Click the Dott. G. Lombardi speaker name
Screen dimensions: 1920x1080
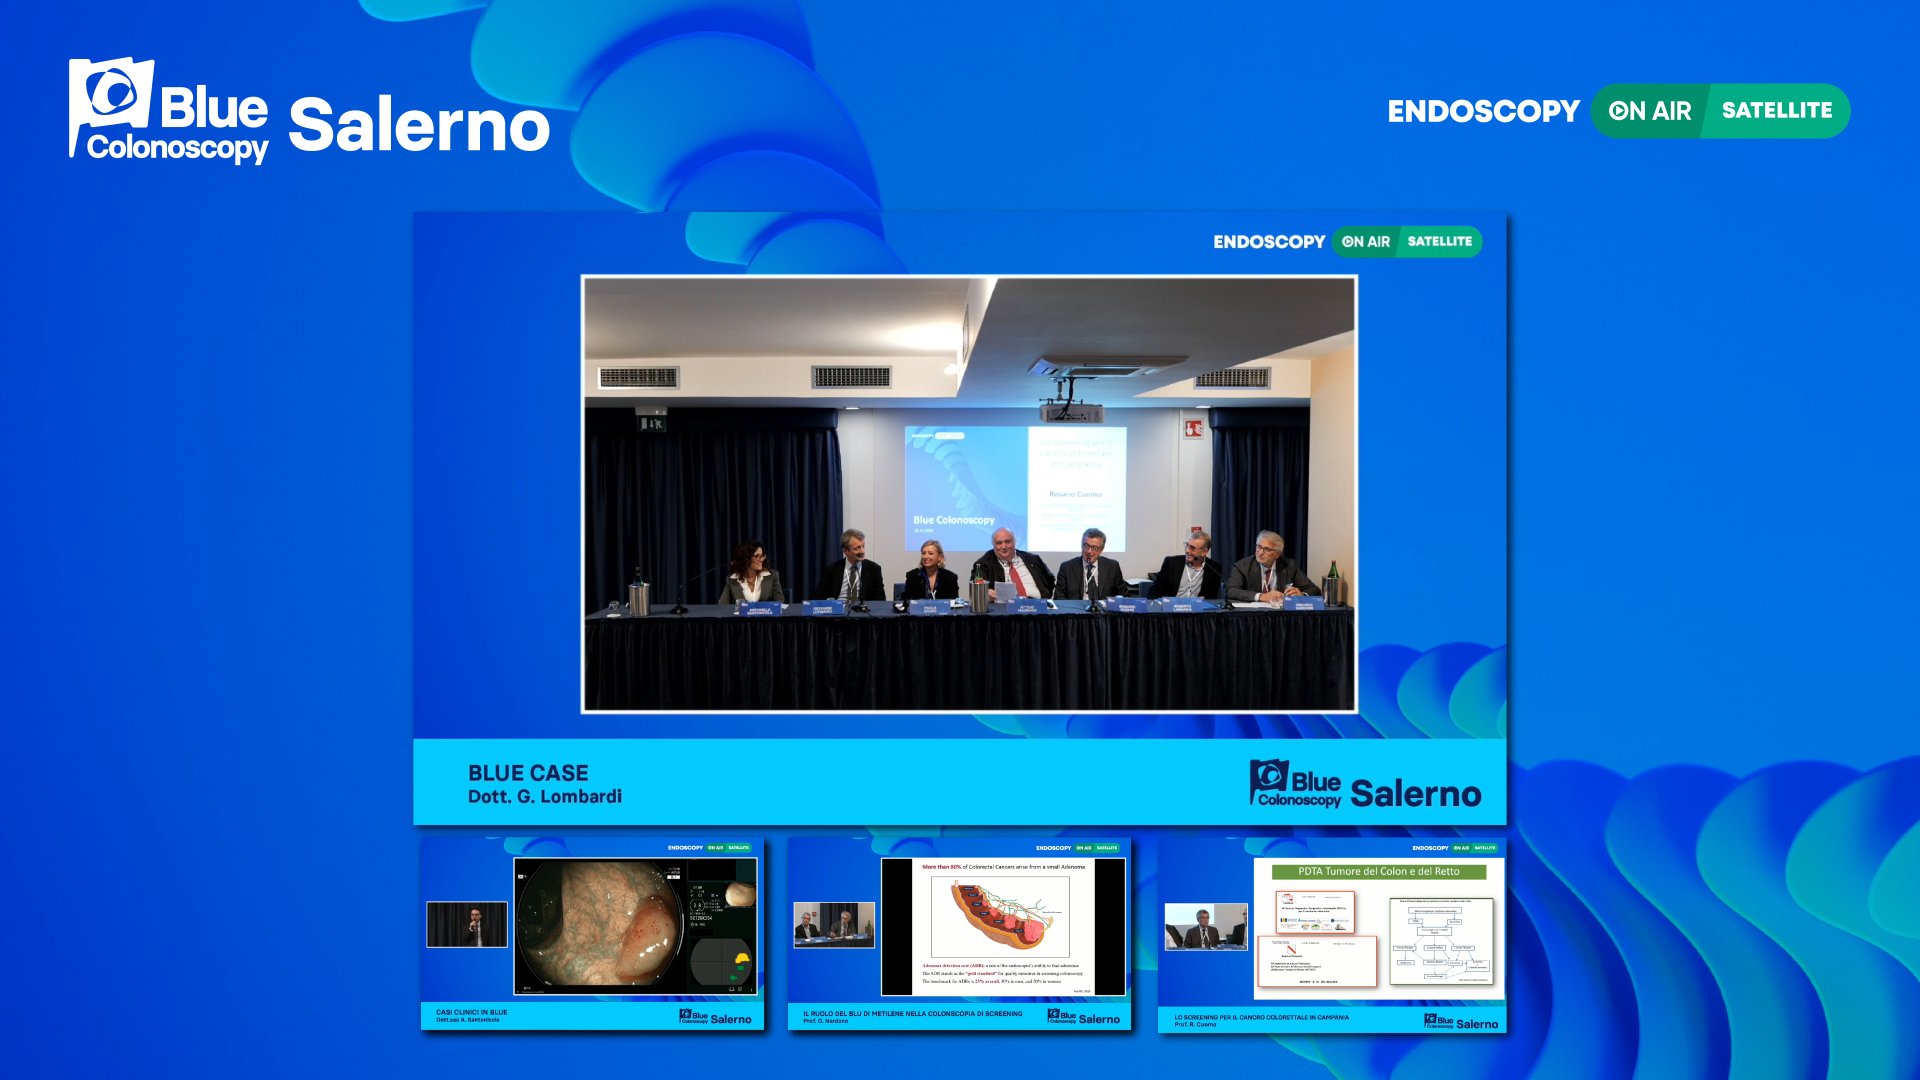click(x=544, y=797)
